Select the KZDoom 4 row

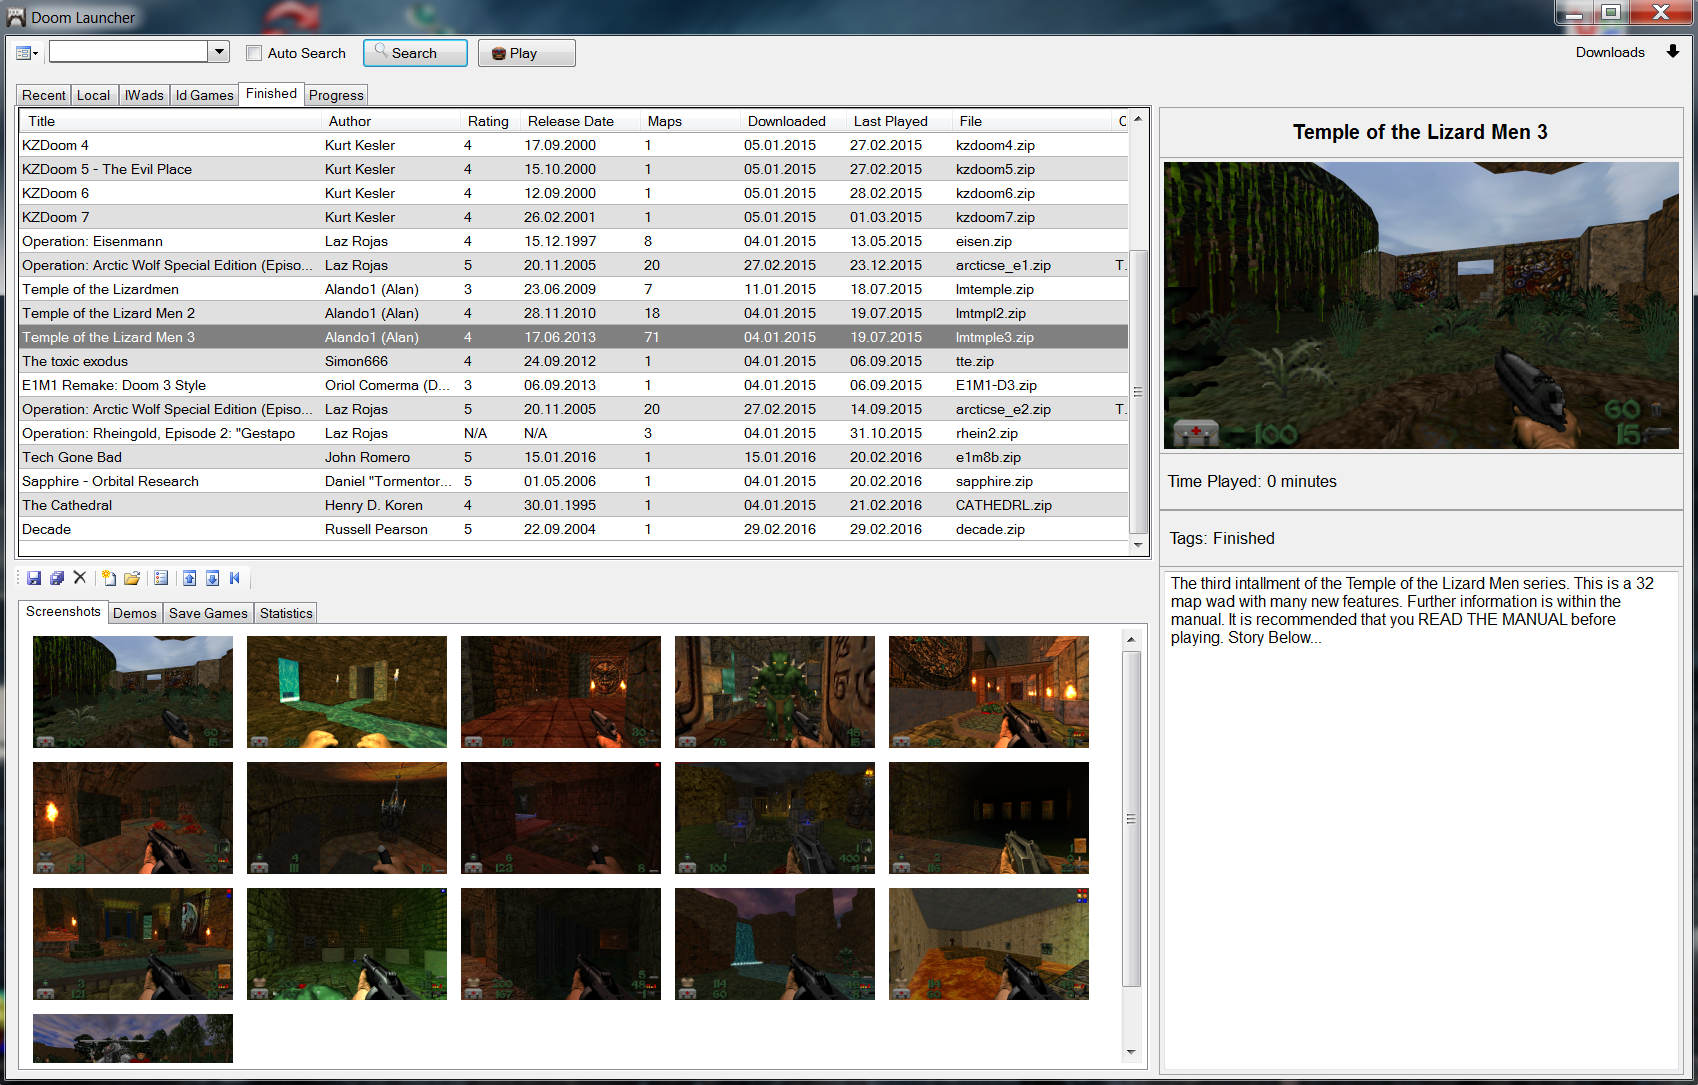coord(574,145)
